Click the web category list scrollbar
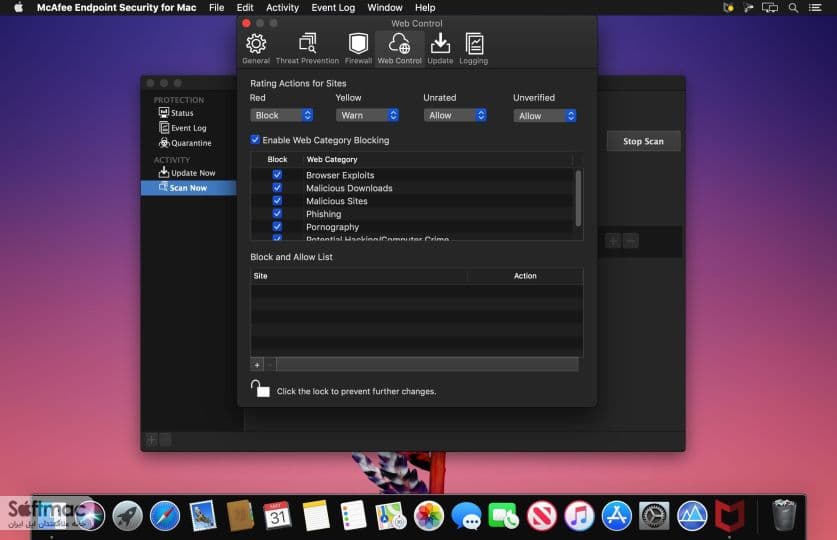 point(578,198)
